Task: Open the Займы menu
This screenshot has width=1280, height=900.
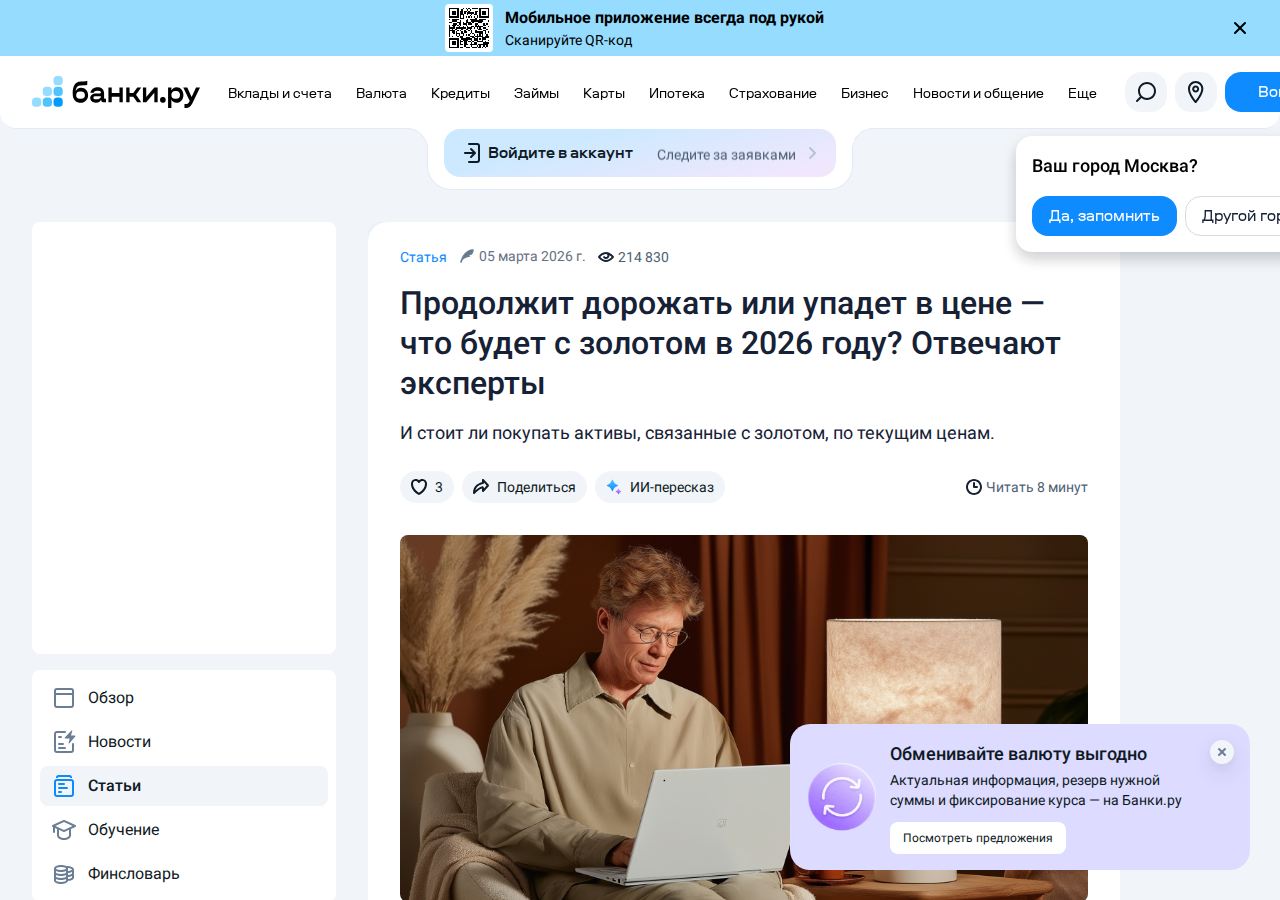Action: pyautogui.click(x=537, y=93)
